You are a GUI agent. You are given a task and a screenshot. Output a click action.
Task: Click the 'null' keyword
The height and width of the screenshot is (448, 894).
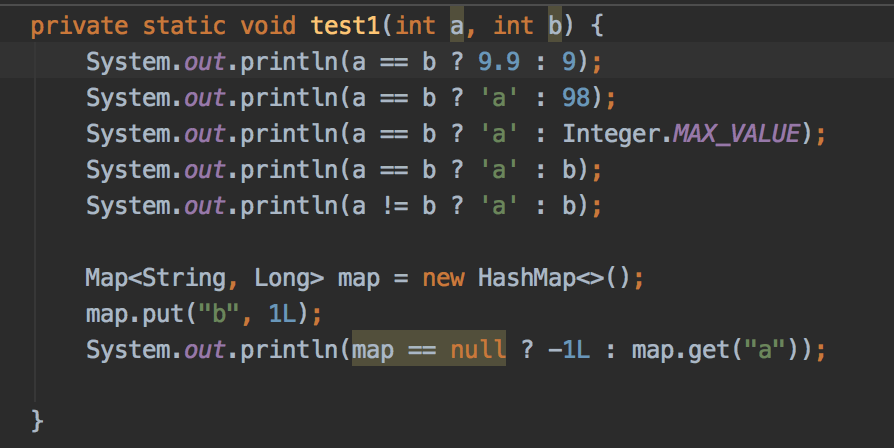tap(478, 350)
